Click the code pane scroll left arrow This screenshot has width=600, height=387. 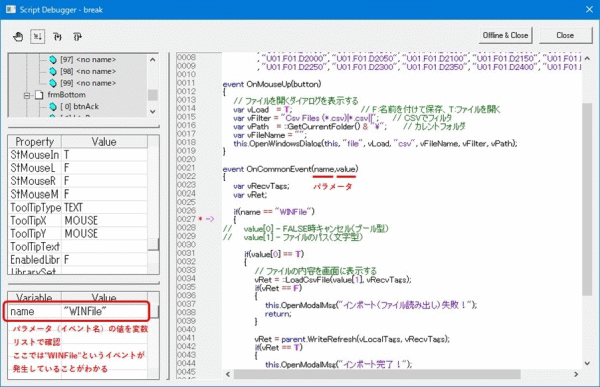point(228,374)
